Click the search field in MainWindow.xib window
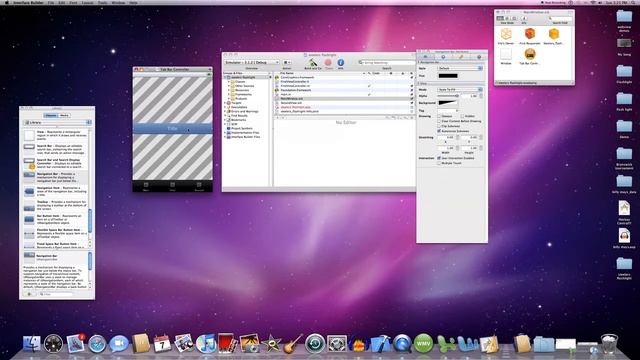This screenshot has height=360, width=640. (x=560, y=18)
